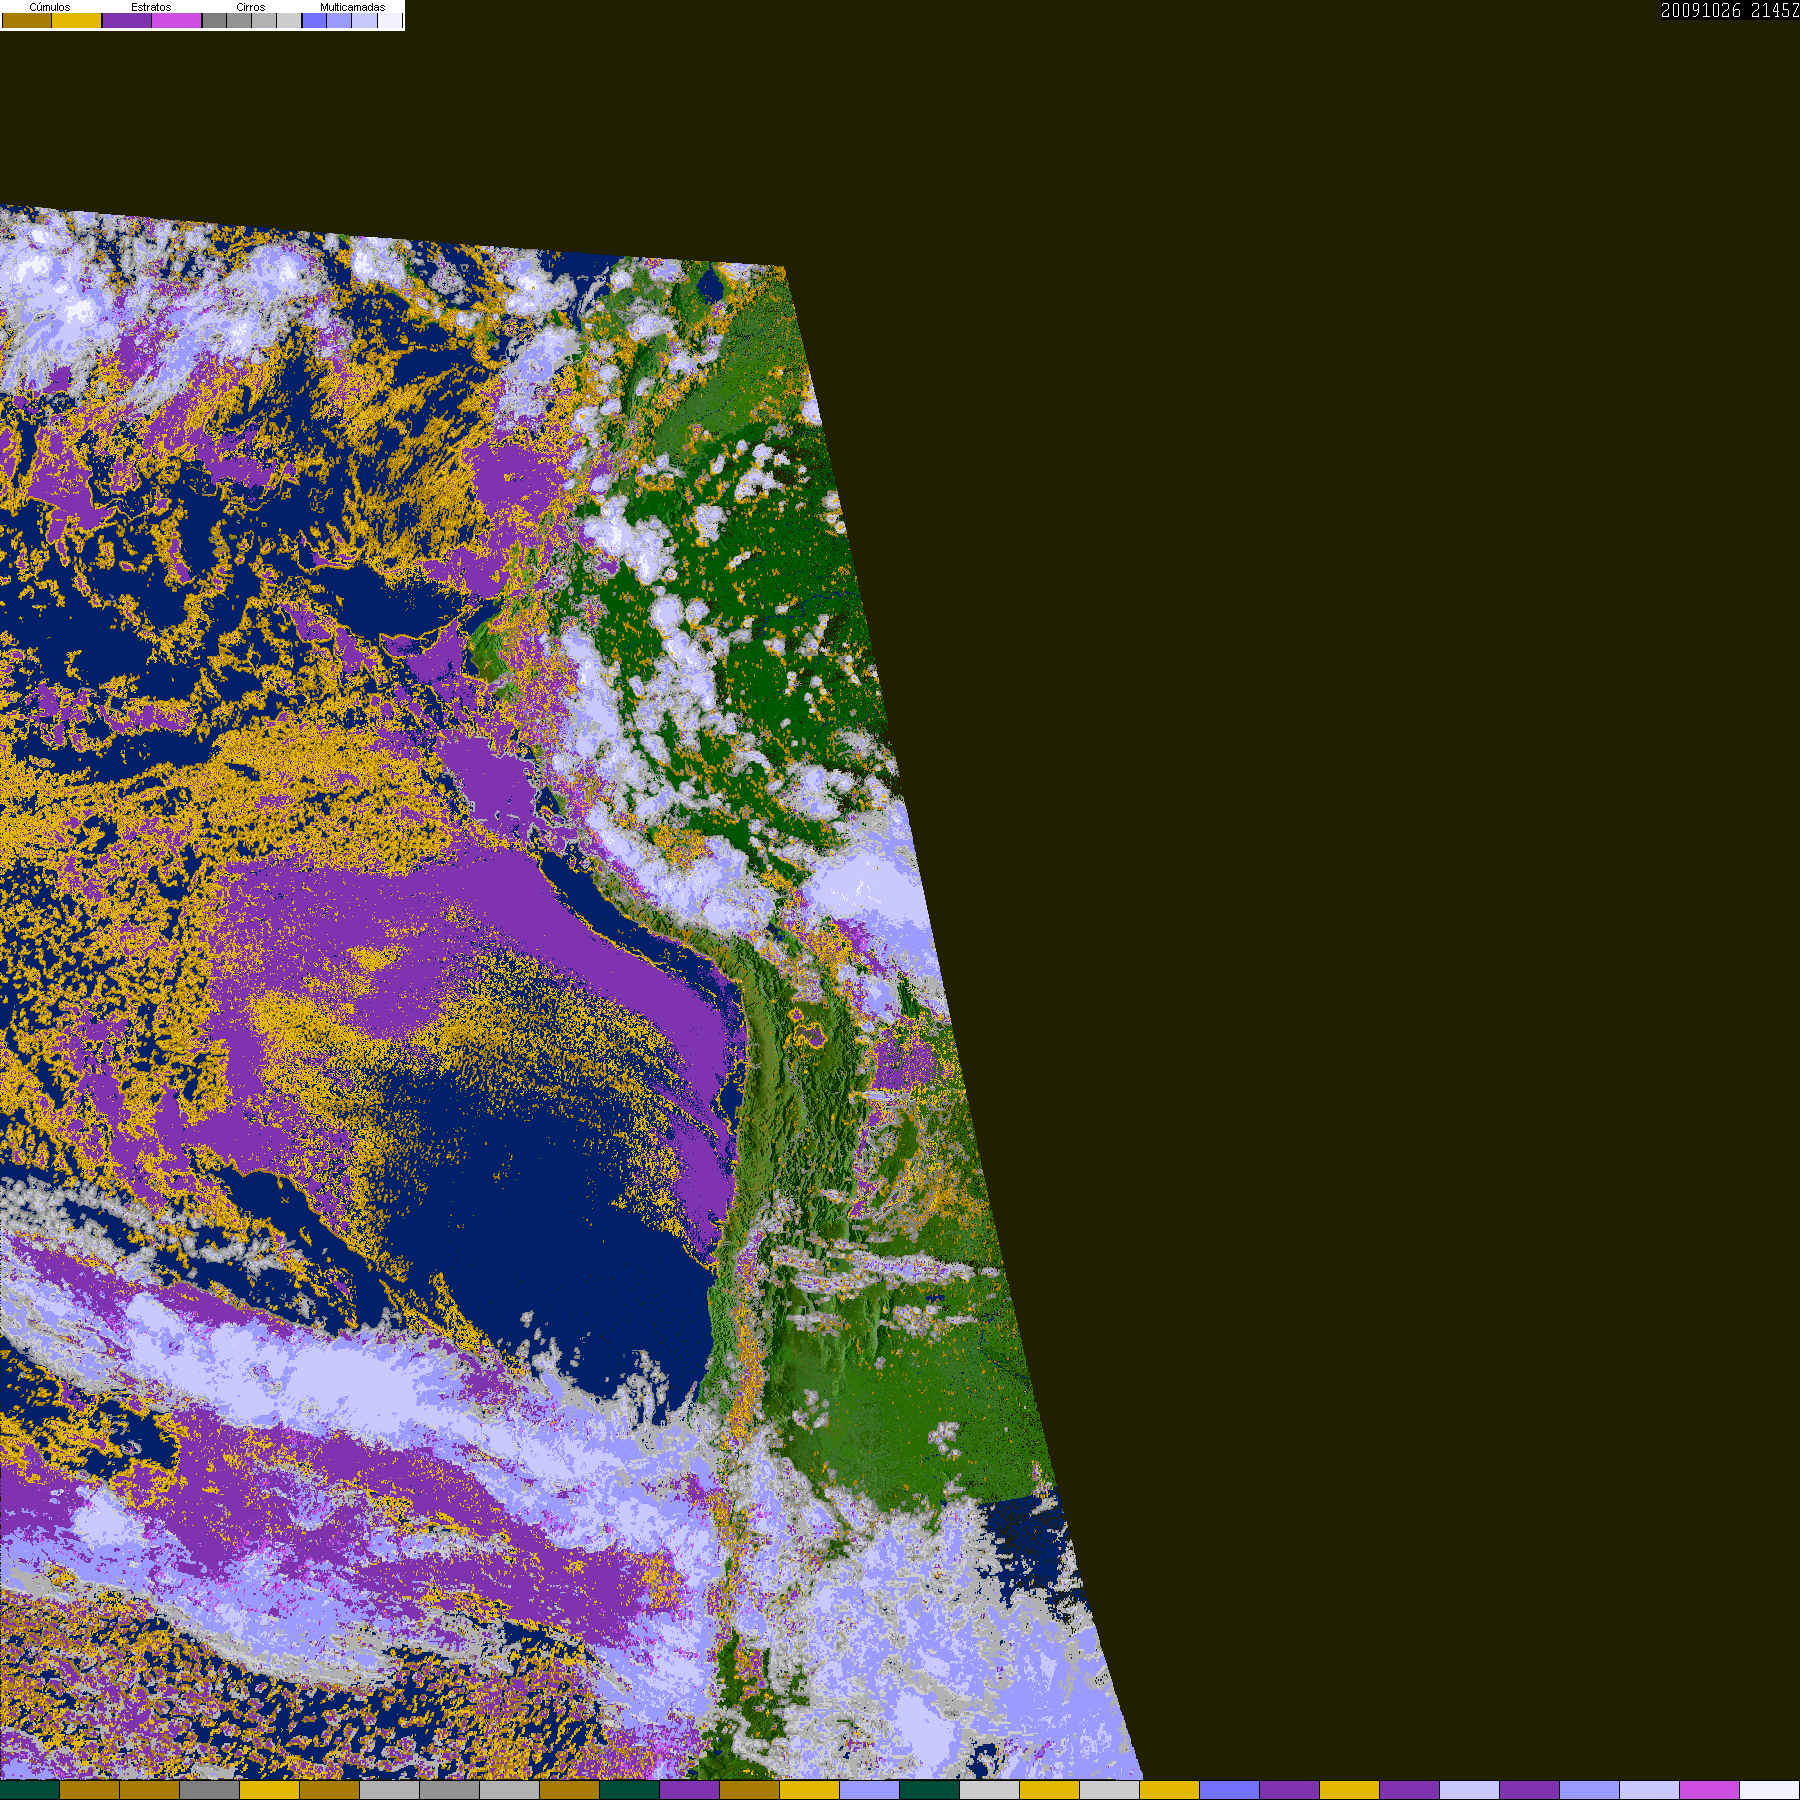
Task: Pick the dark purple Estratos legend swatch
Action: pos(127,20)
